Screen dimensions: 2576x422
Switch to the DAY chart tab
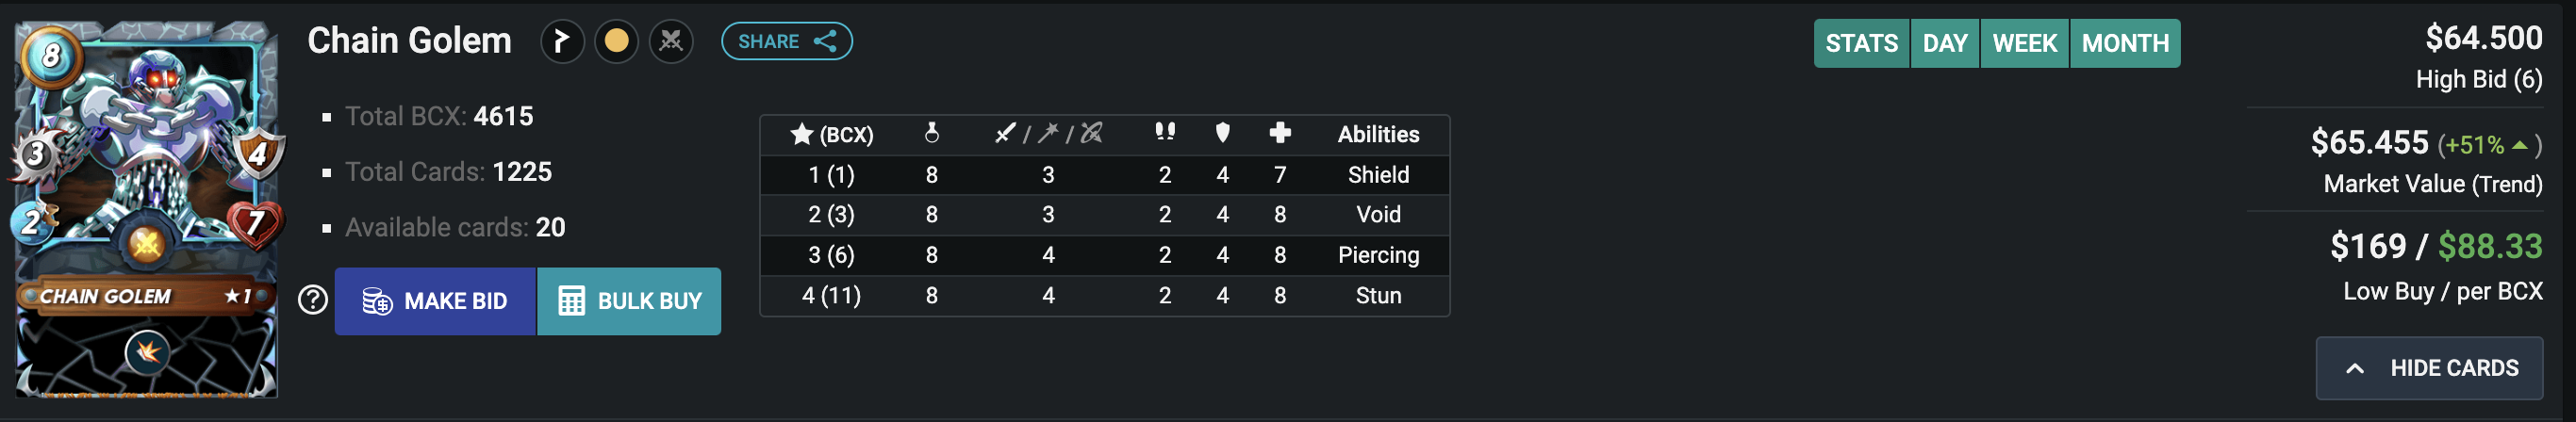pyautogui.click(x=1944, y=43)
